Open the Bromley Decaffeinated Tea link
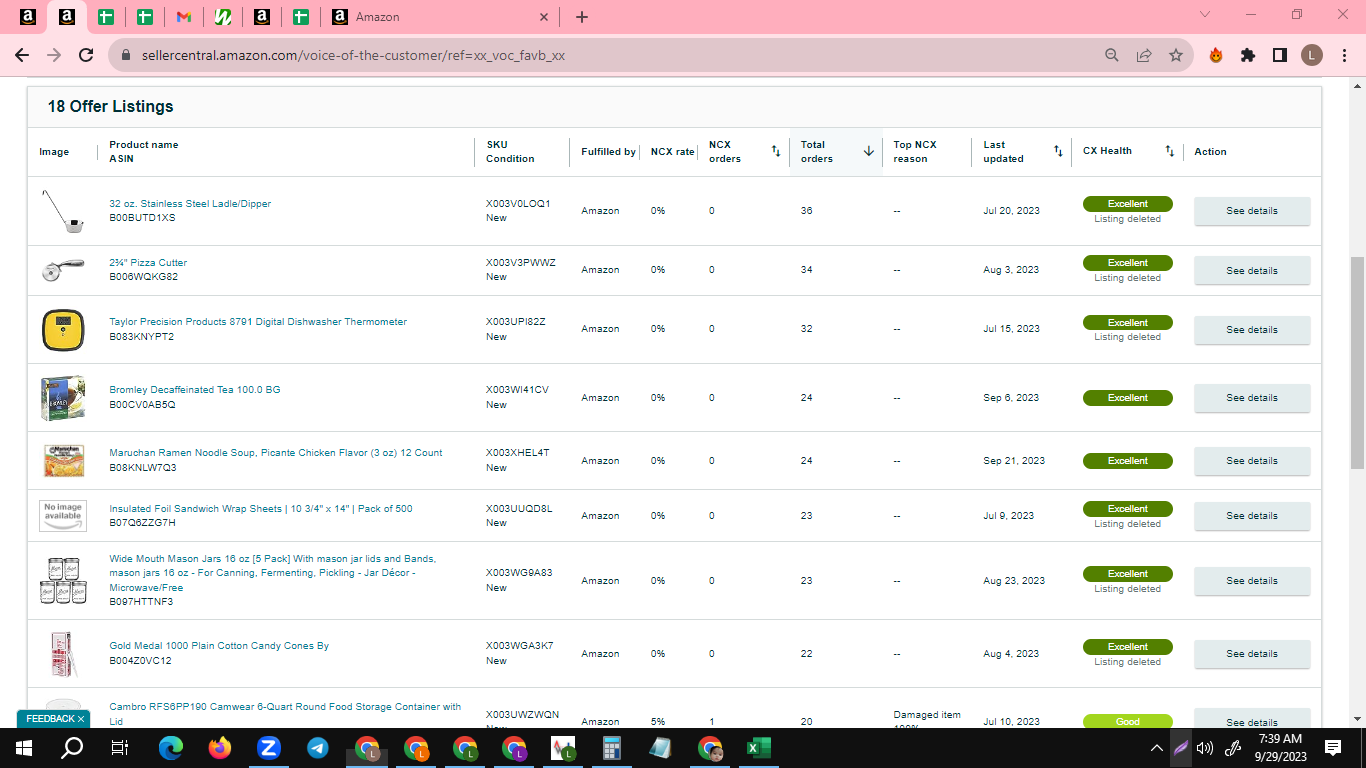 coord(195,390)
